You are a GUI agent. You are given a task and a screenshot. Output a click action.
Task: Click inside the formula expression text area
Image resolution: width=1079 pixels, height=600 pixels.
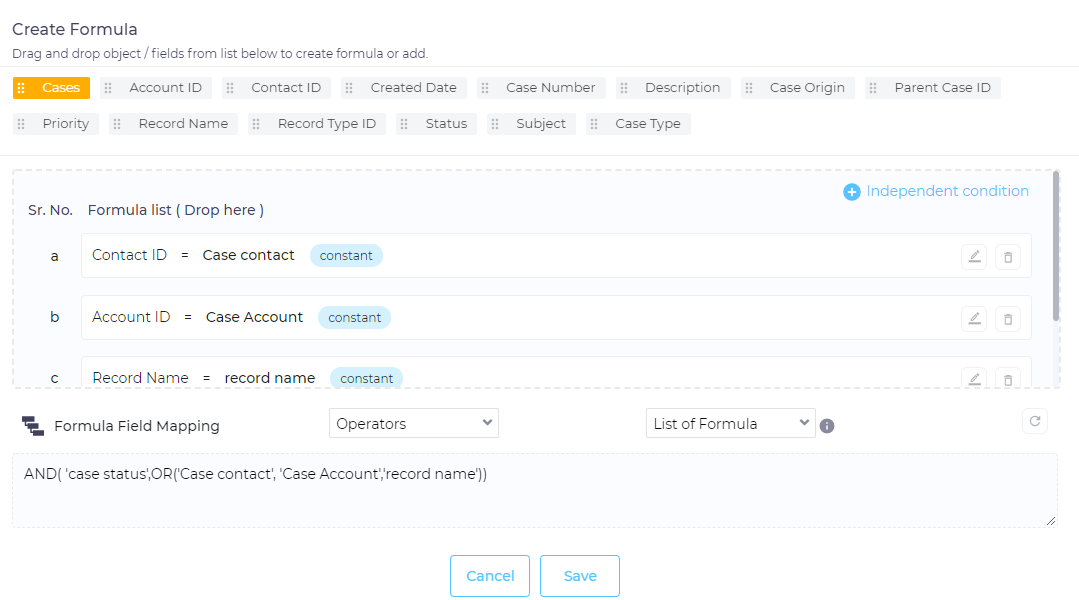534,495
